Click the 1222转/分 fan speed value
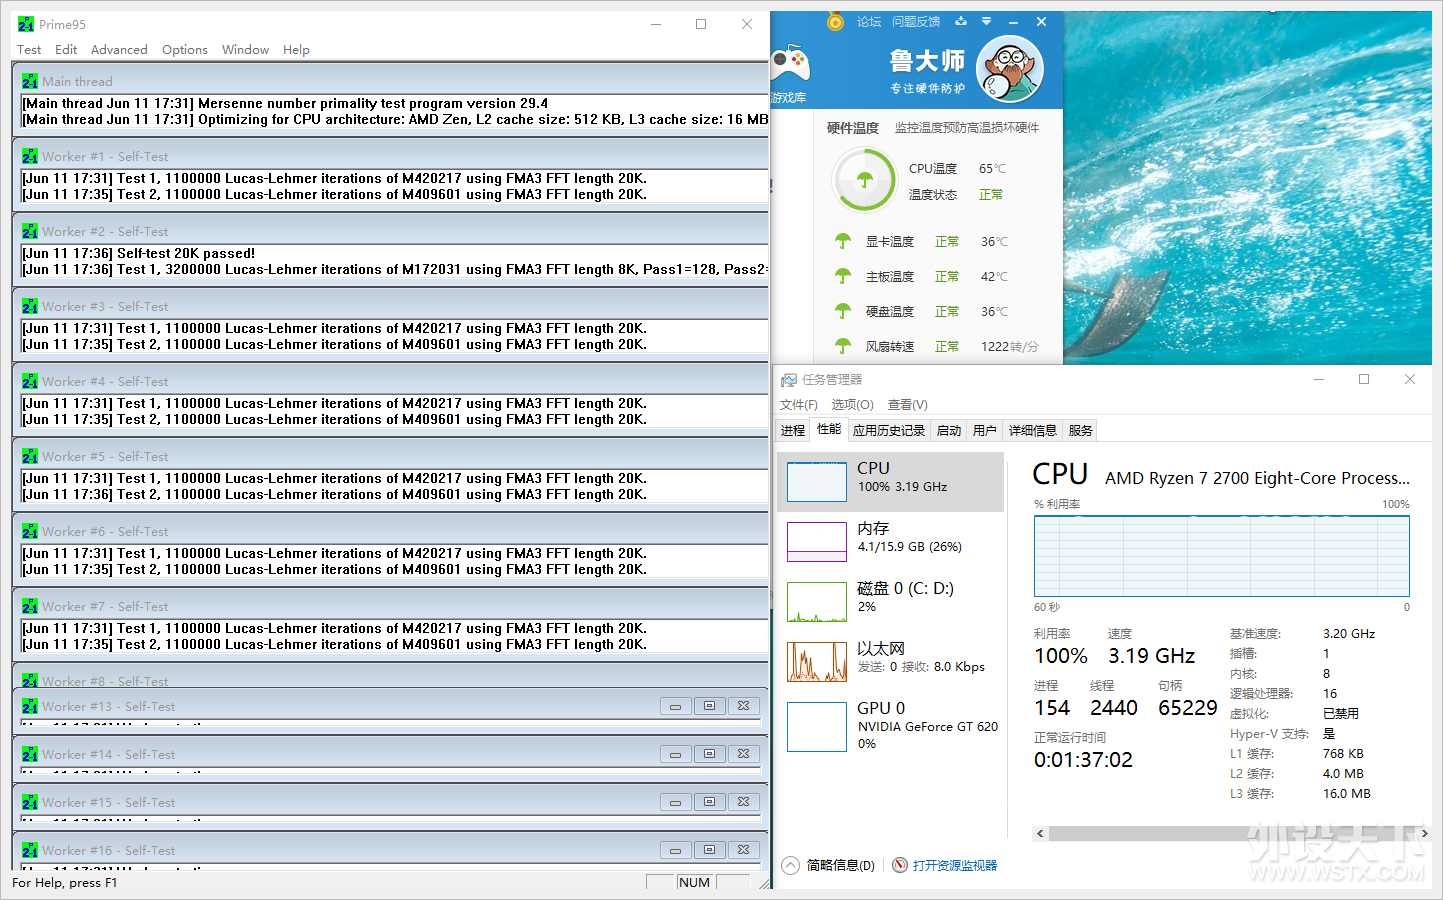 tap(1009, 346)
